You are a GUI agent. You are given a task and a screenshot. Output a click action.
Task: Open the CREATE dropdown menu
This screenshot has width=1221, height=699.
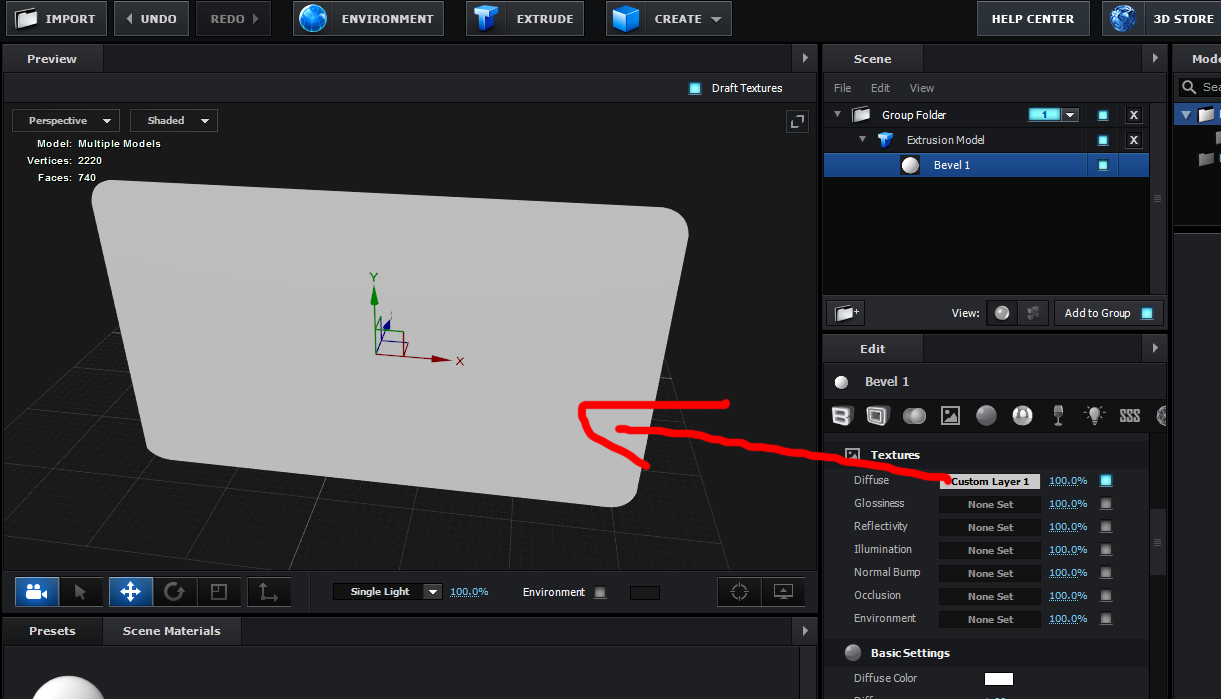[669, 18]
